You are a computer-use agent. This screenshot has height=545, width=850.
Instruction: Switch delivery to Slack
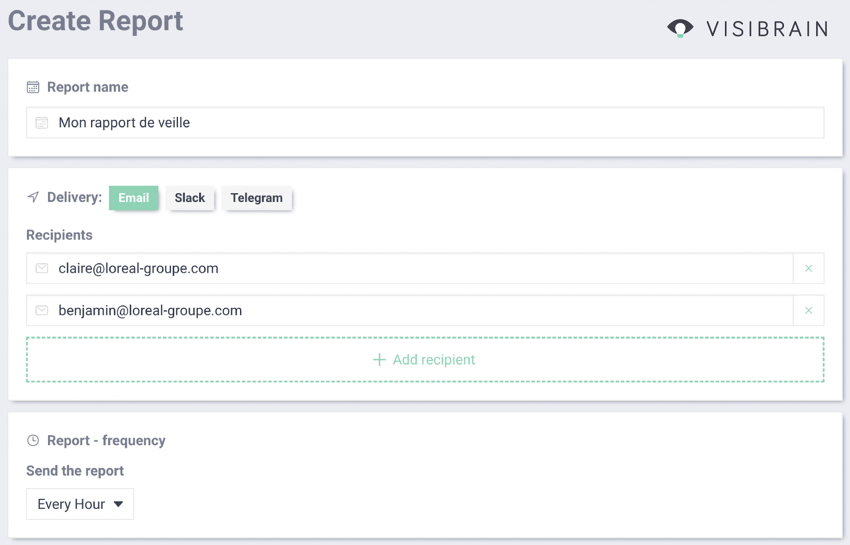tap(190, 198)
